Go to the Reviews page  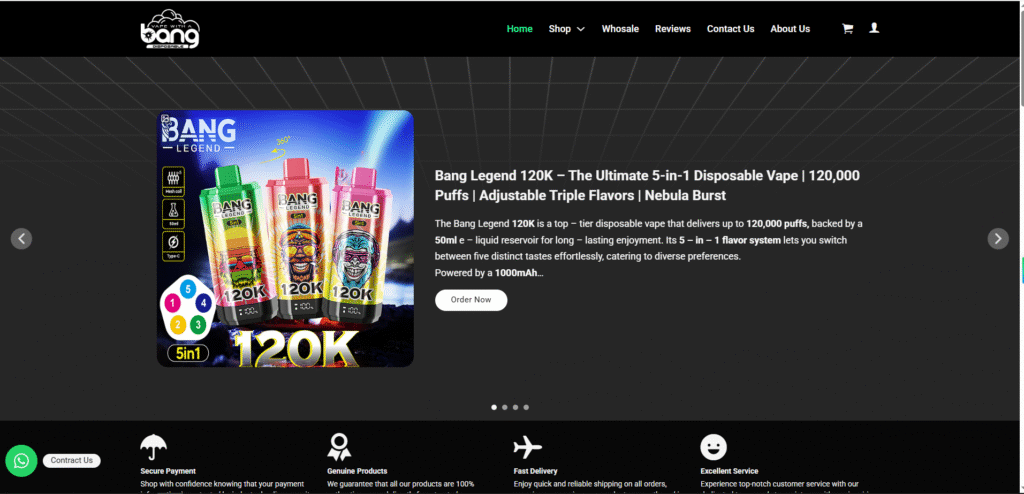(x=672, y=29)
